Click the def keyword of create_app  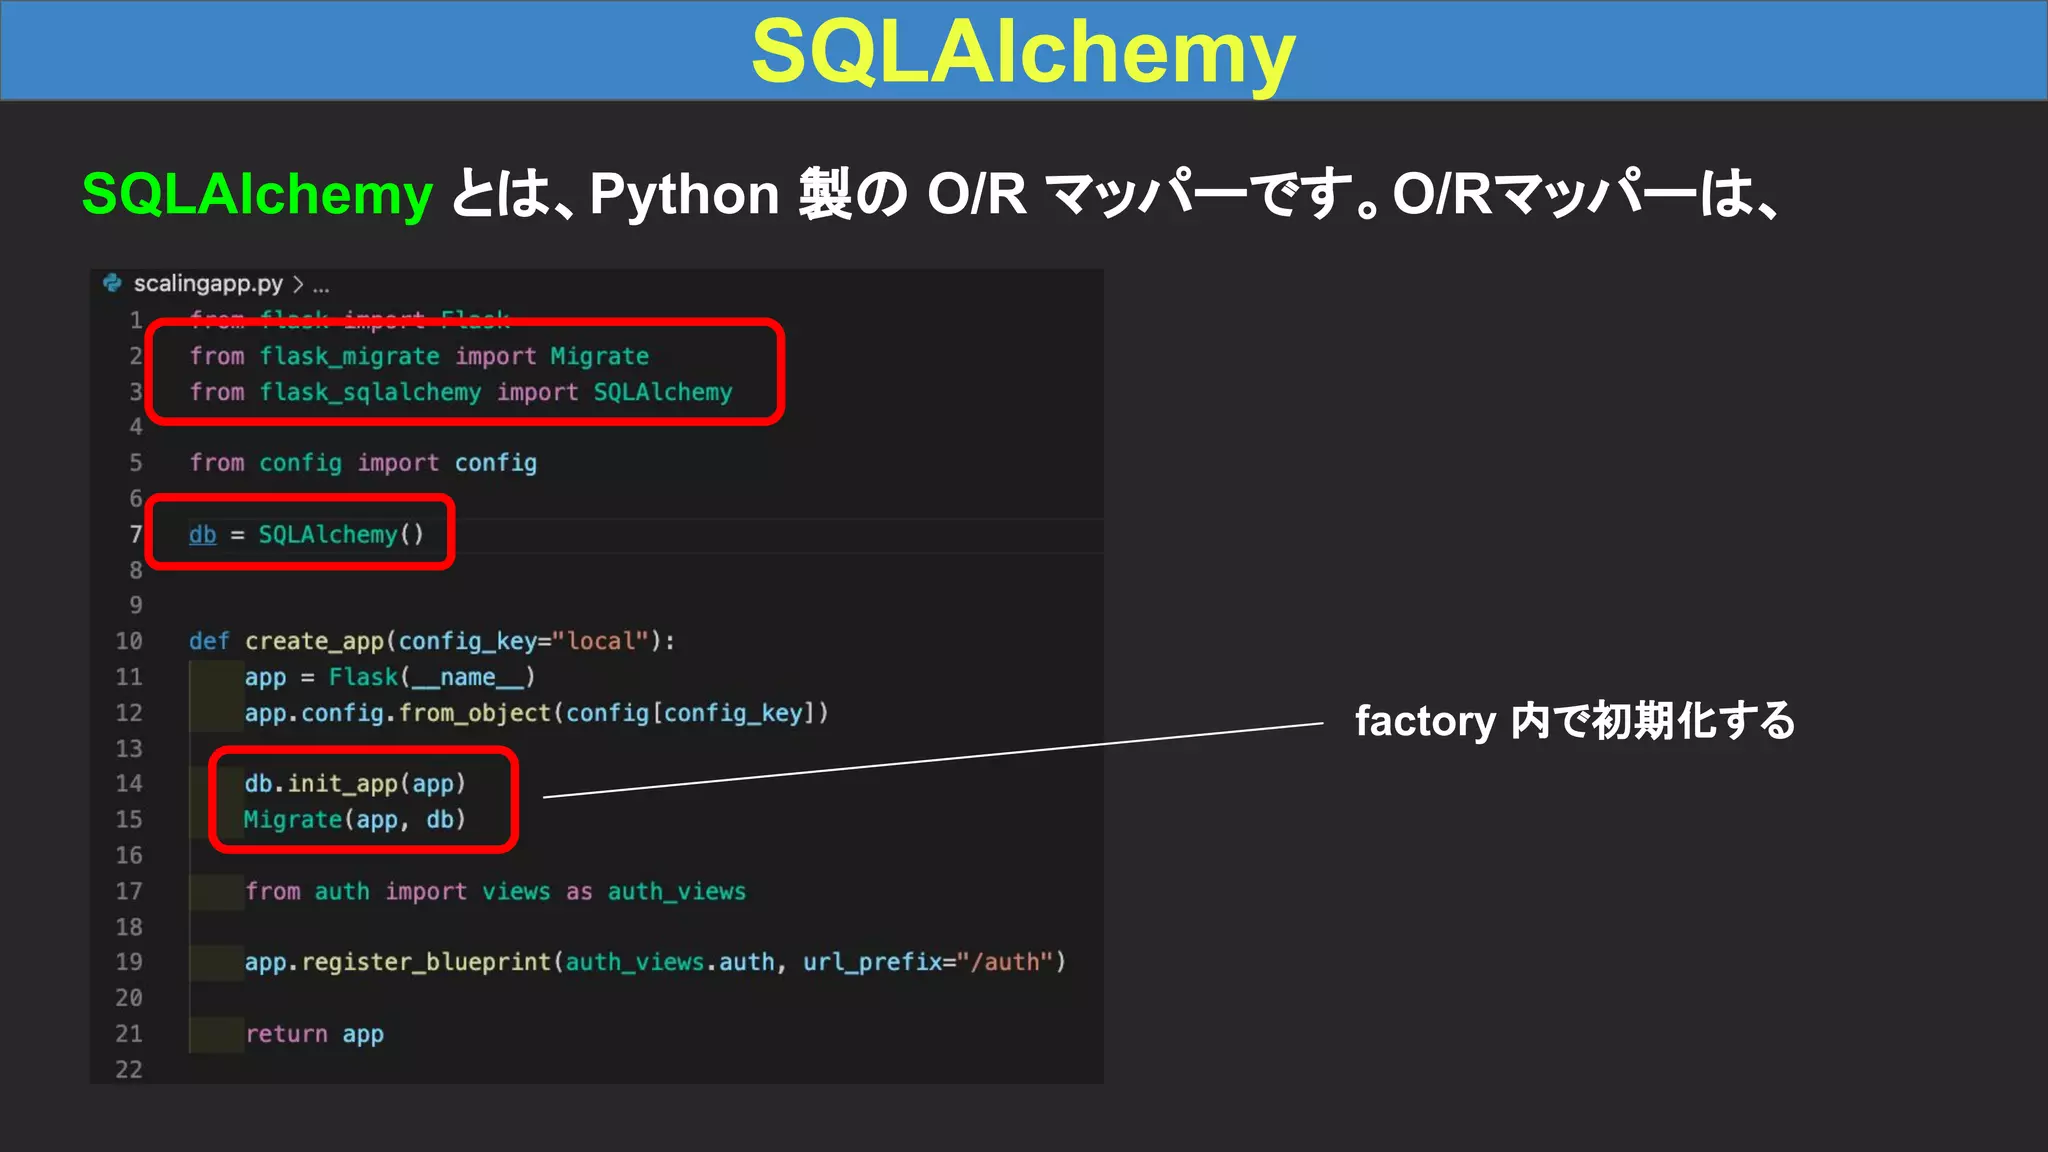click(209, 641)
